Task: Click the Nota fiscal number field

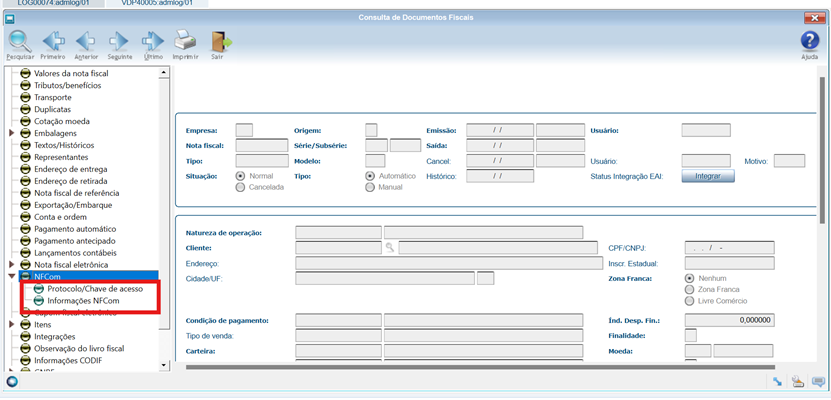Action: click(262, 145)
